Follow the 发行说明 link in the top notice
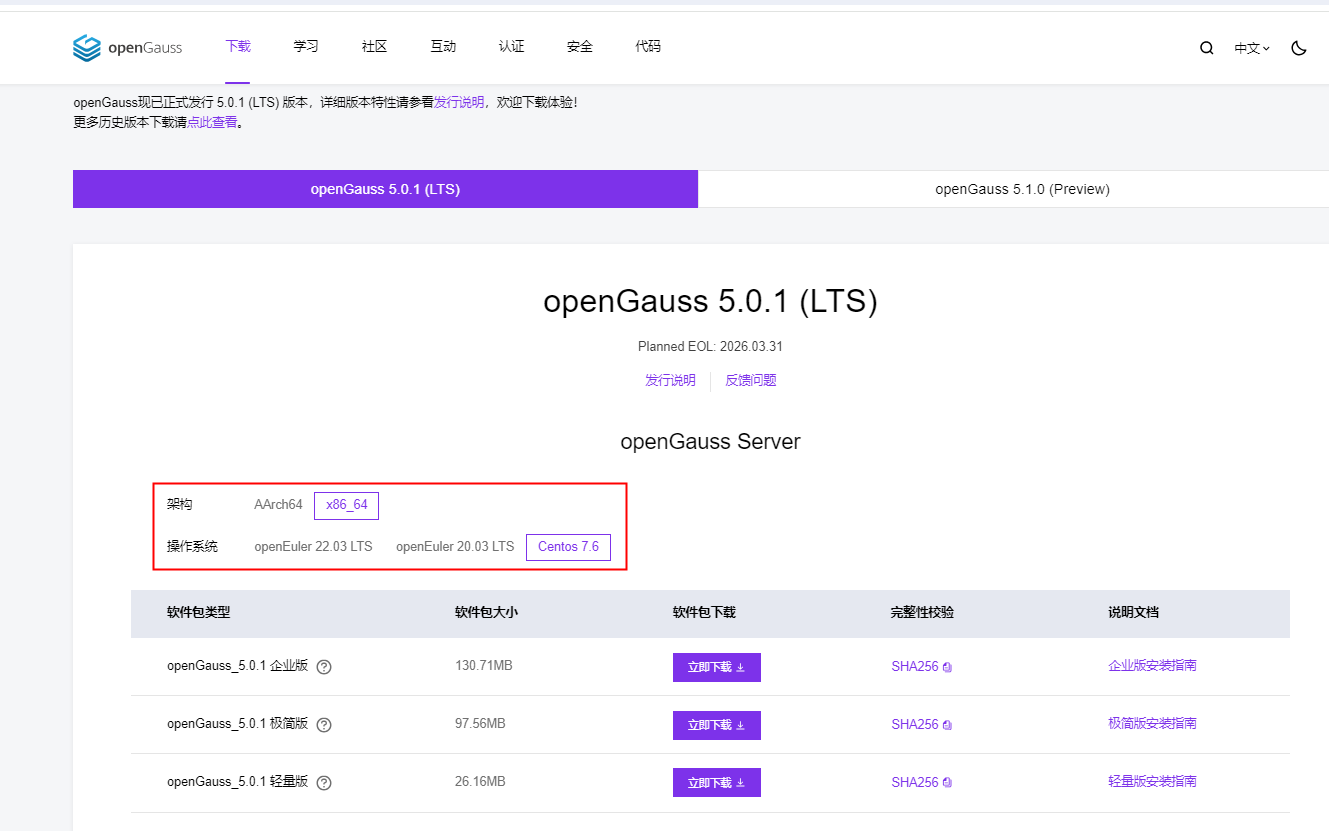 click(x=459, y=102)
